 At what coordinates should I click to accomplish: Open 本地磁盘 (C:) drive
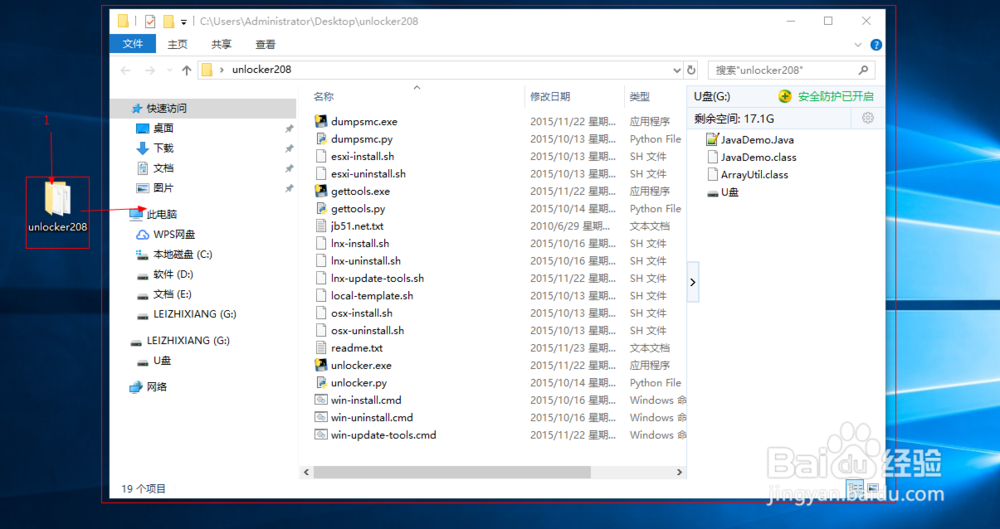pos(174,254)
